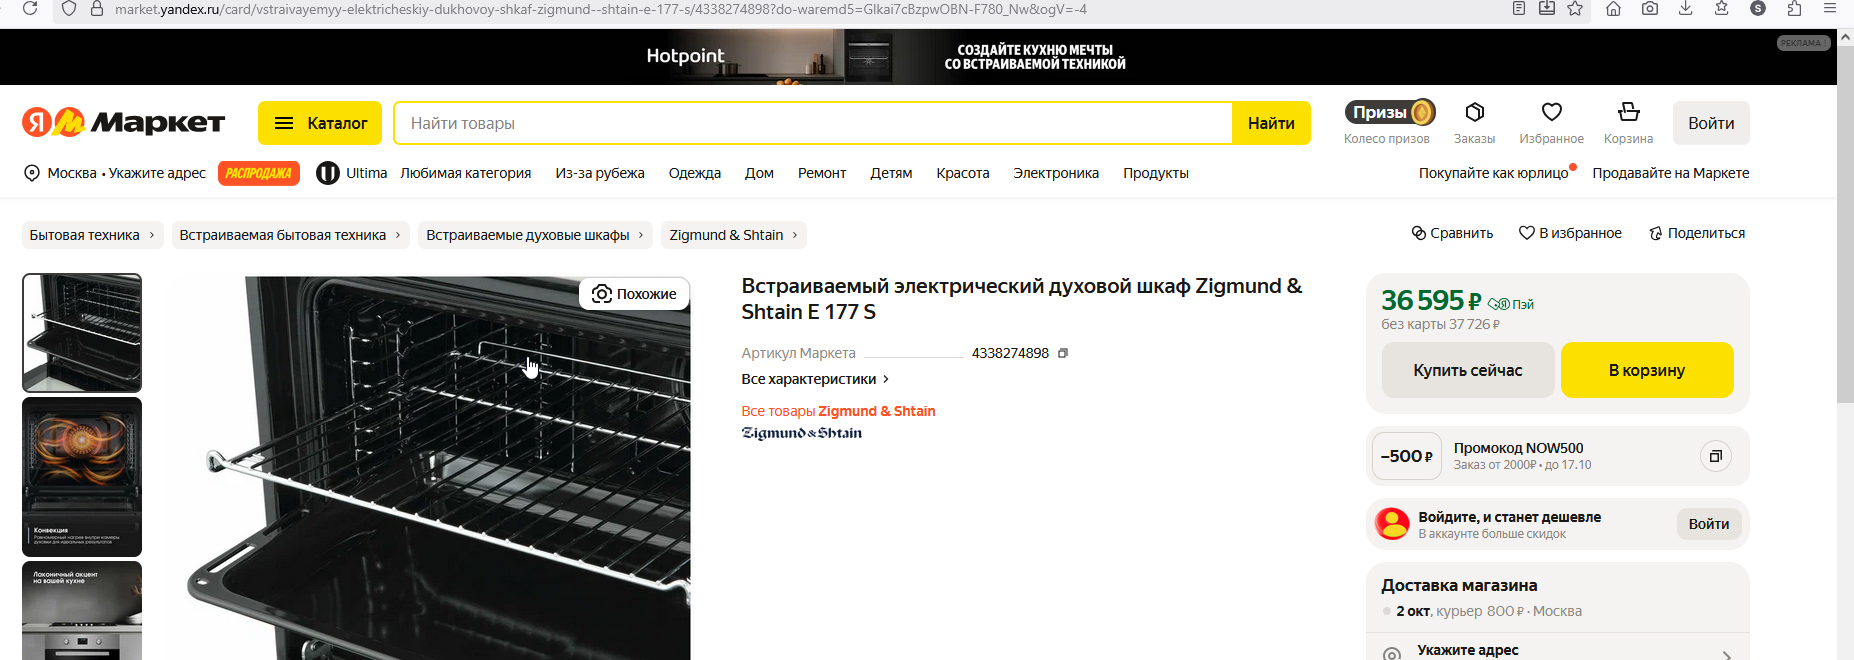
Task: Click Купить сейчас button
Action: (1467, 370)
